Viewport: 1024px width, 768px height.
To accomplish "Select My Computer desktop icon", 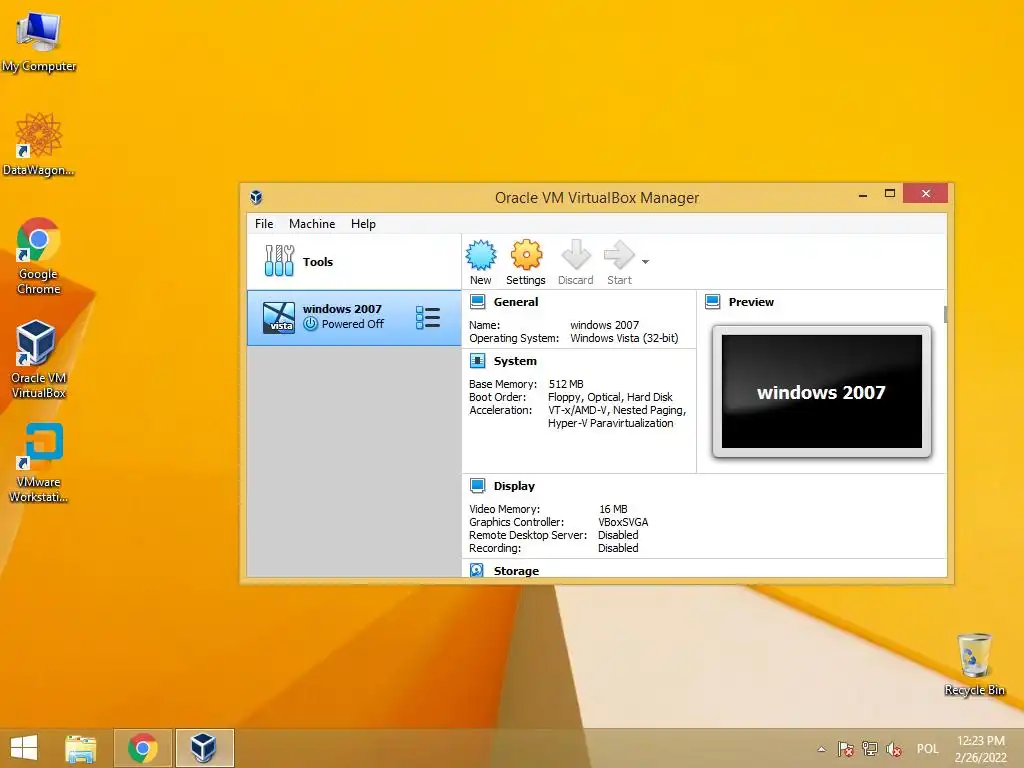I will click(x=39, y=42).
